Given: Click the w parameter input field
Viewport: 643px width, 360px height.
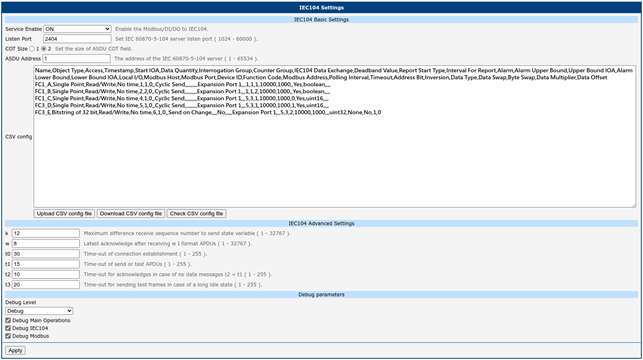Looking at the screenshot, I should pyautogui.click(x=46, y=244).
